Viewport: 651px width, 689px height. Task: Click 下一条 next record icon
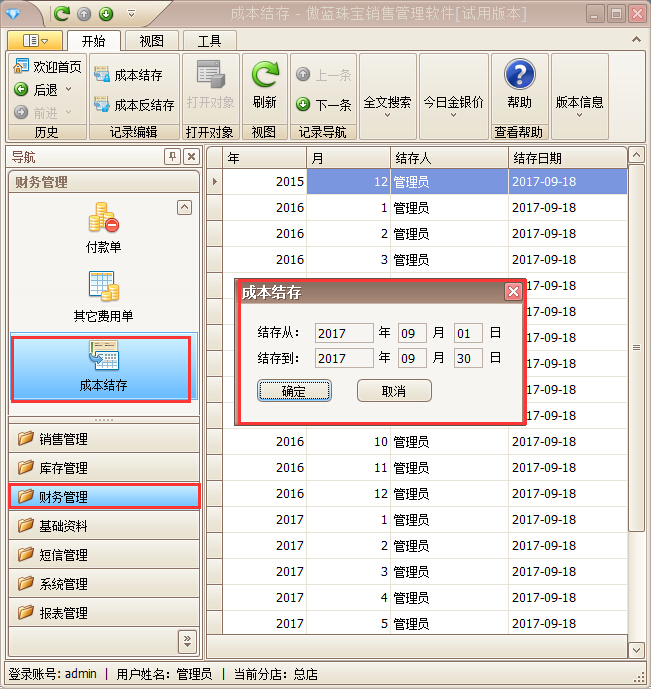click(303, 104)
